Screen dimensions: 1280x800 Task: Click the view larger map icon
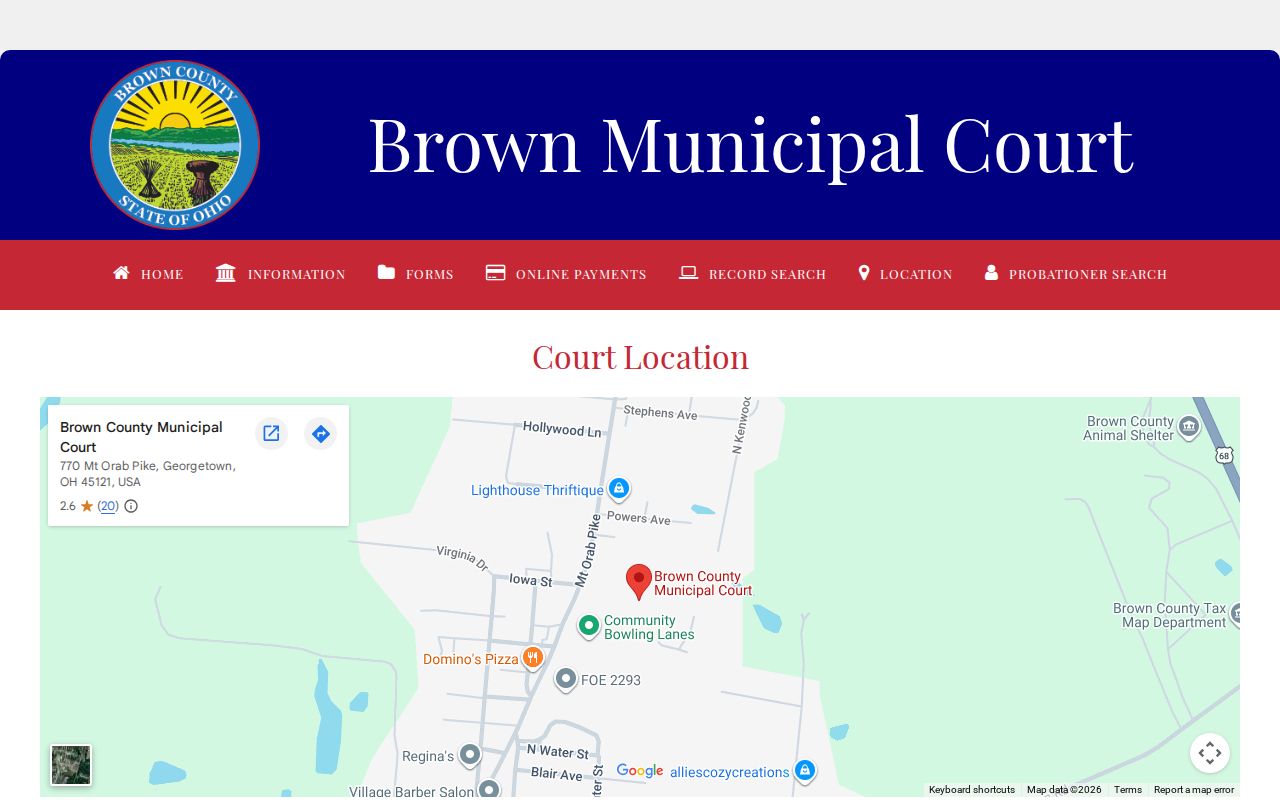[x=271, y=433]
